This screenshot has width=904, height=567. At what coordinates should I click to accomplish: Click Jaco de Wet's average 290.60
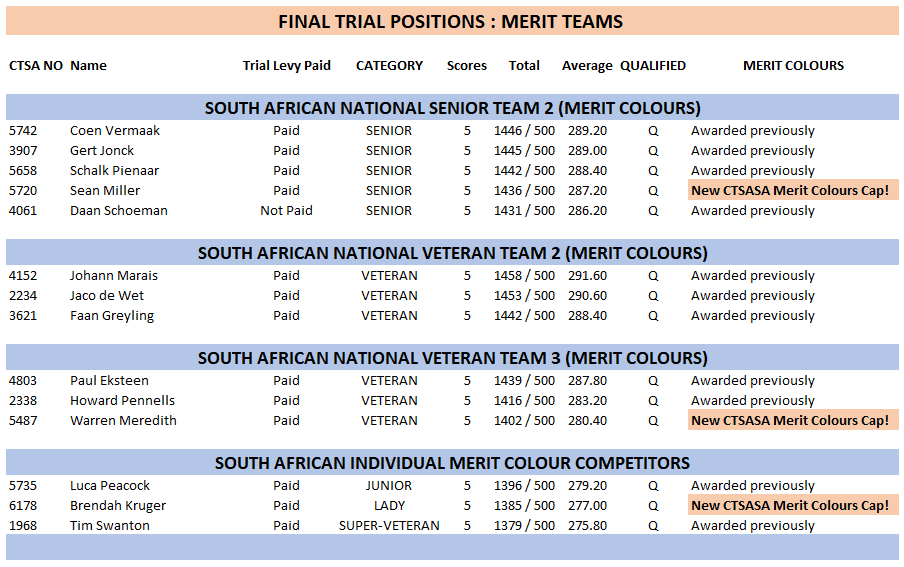[587, 296]
